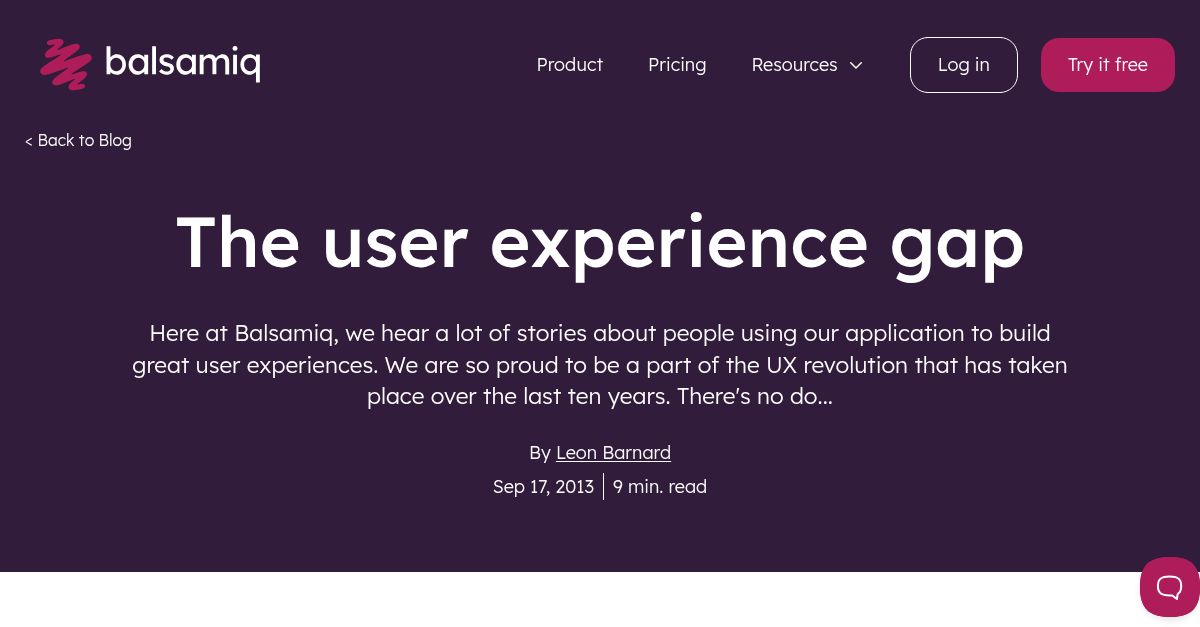Click the balsamiq wordmark logo
Image resolution: width=1200 pixels, height=627 pixels.
pyautogui.click(x=184, y=62)
